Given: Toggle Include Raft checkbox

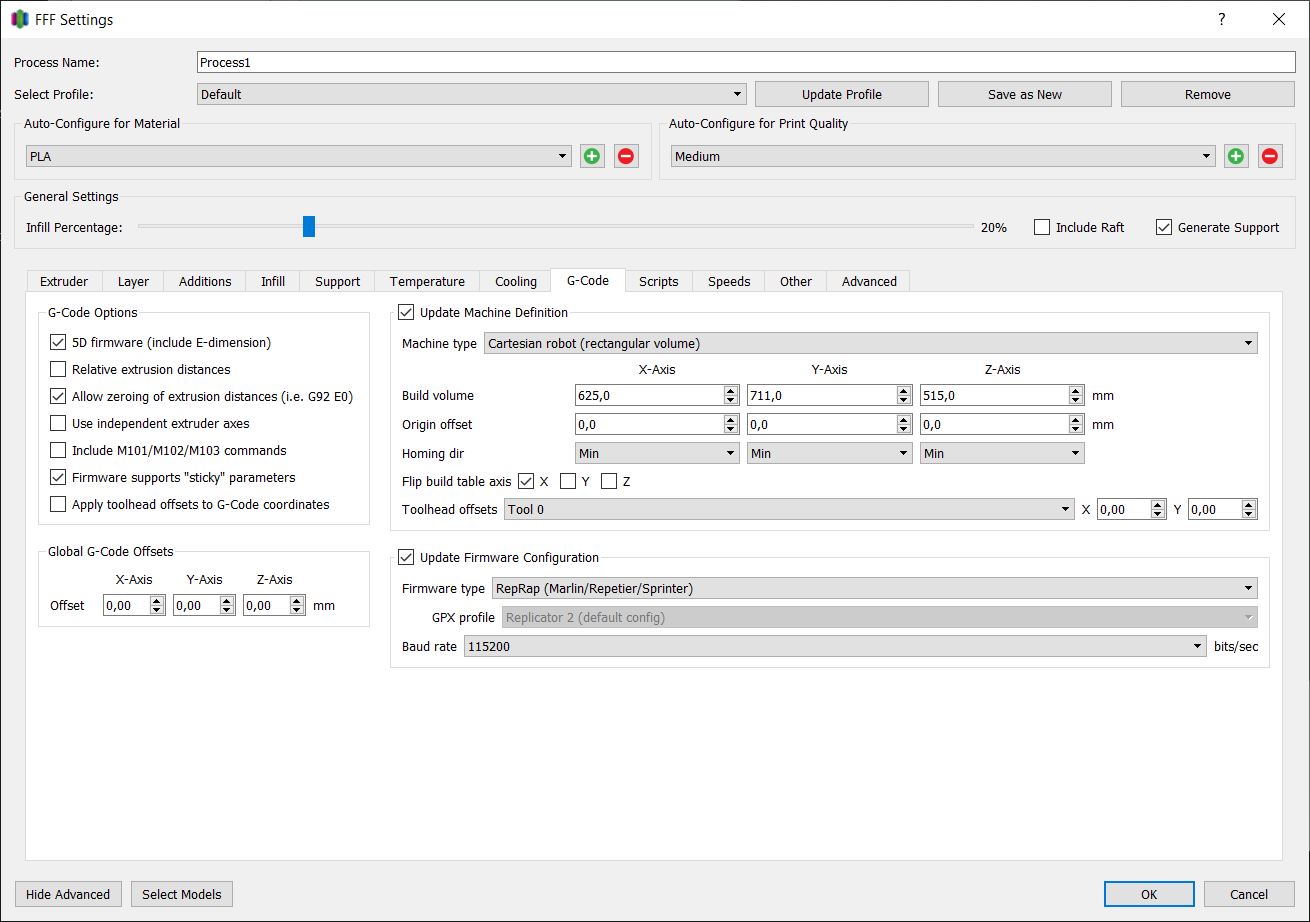Looking at the screenshot, I should pos(1042,227).
